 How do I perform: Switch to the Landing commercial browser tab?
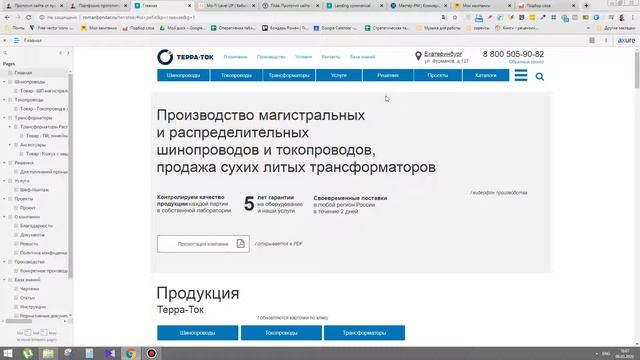coord(353,6)
